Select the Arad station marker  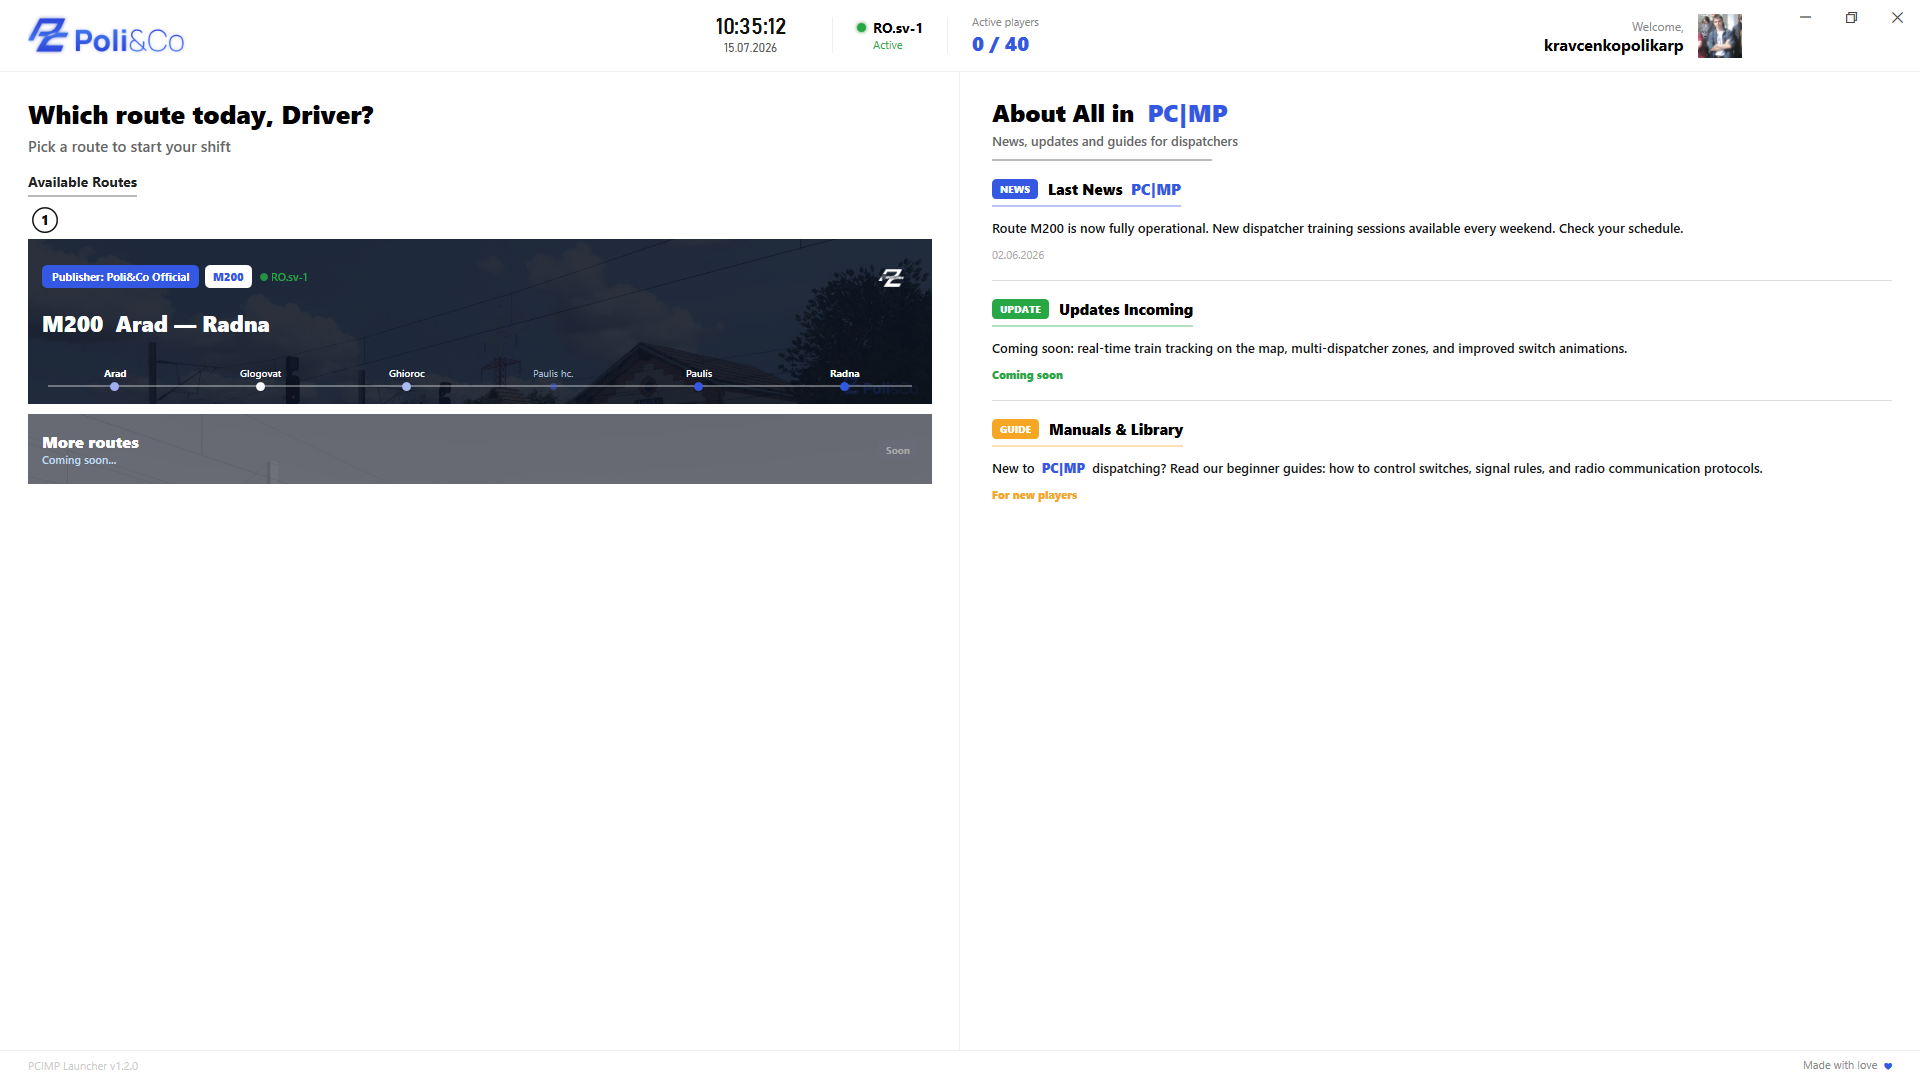(115, 386)
